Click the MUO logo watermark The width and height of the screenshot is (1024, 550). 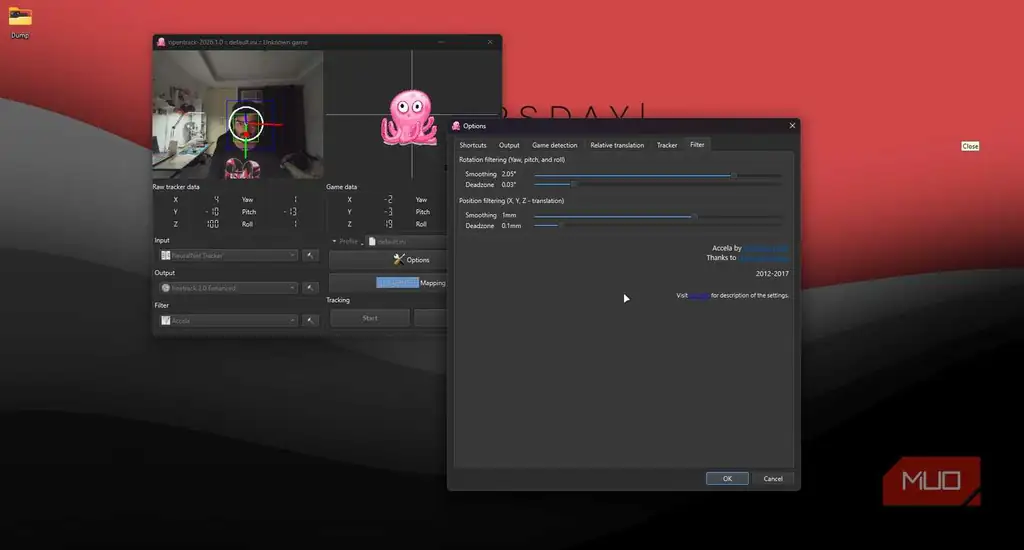(931, 481)
